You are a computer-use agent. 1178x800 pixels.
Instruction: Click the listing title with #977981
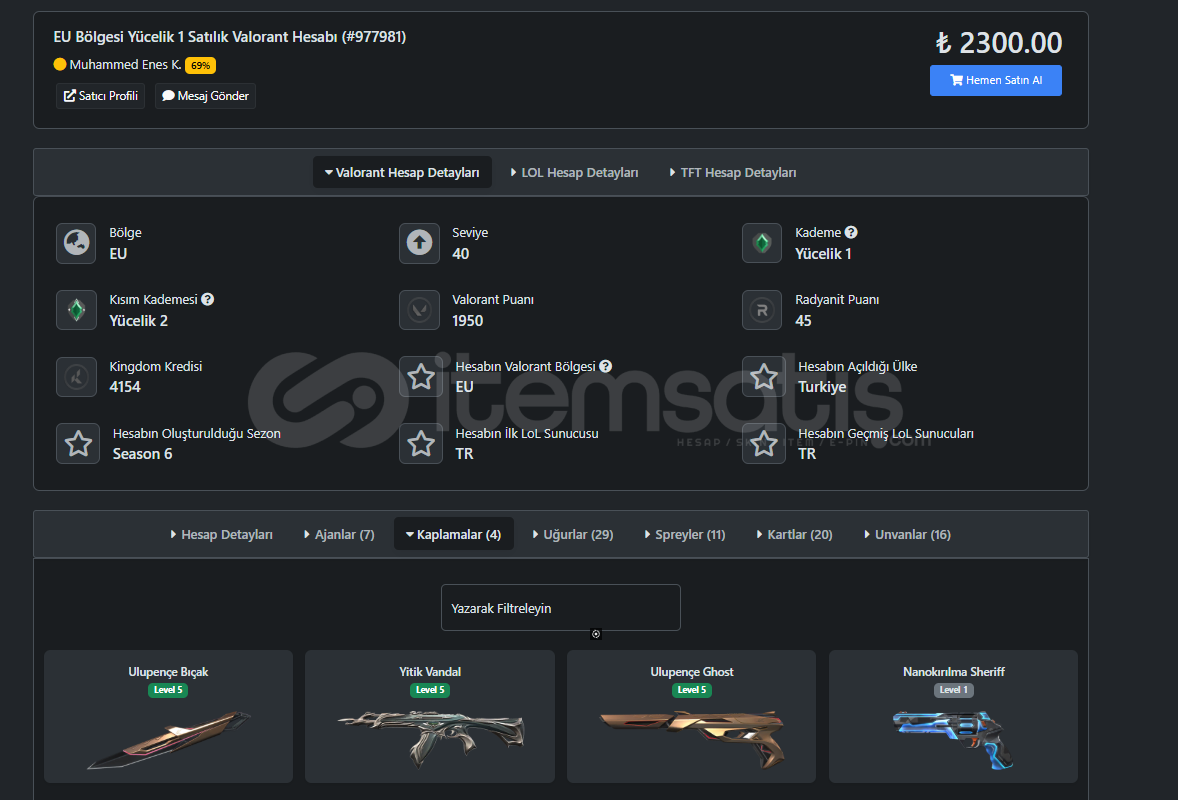tap(230, 37)
